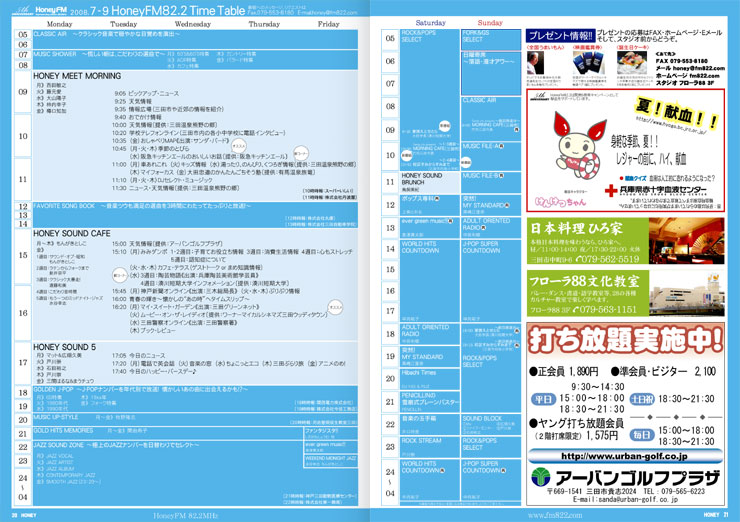
Task: Click the ホームページ fm822.com line
Action: 687,76
